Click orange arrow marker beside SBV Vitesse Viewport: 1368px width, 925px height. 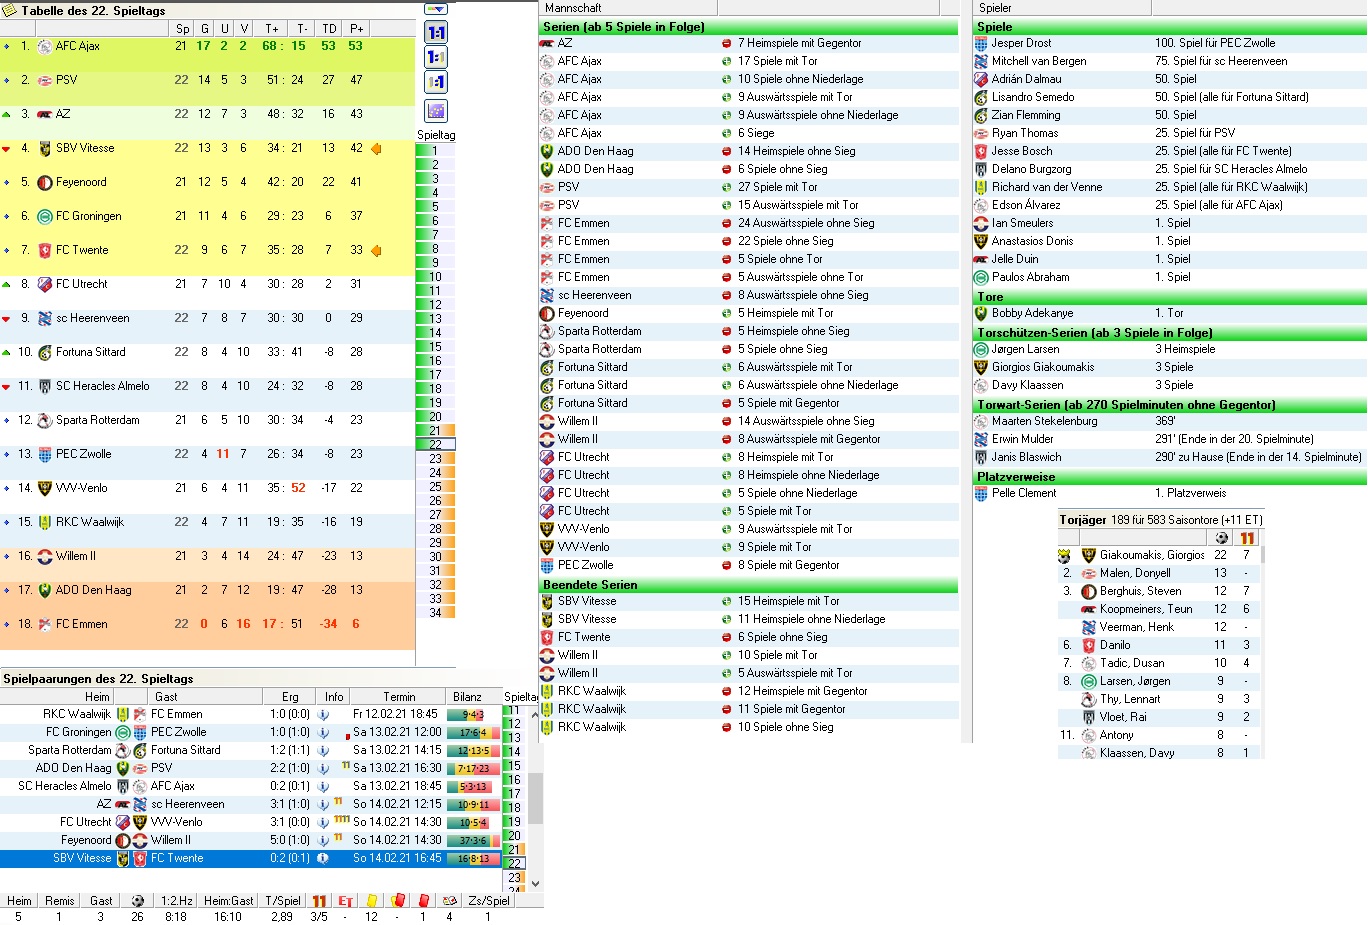click(x=376, y=149)
